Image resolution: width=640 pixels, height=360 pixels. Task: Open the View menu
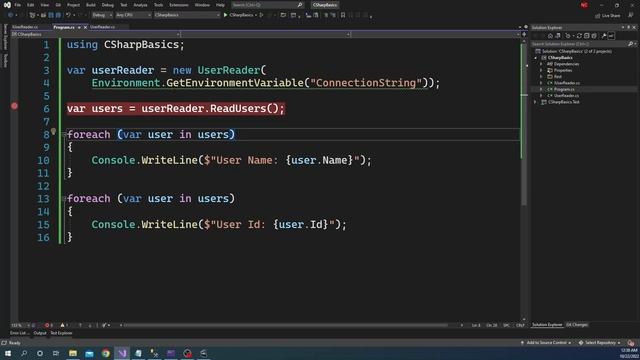(45, 5)
